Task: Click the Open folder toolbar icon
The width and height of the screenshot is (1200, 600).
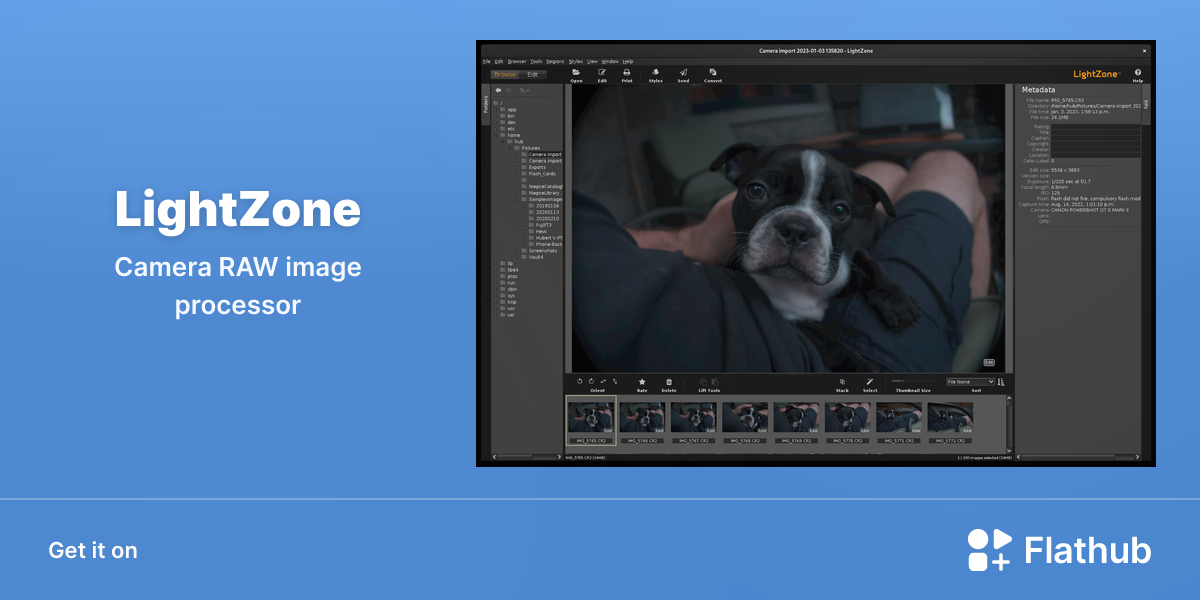Action: click(576, 72)
